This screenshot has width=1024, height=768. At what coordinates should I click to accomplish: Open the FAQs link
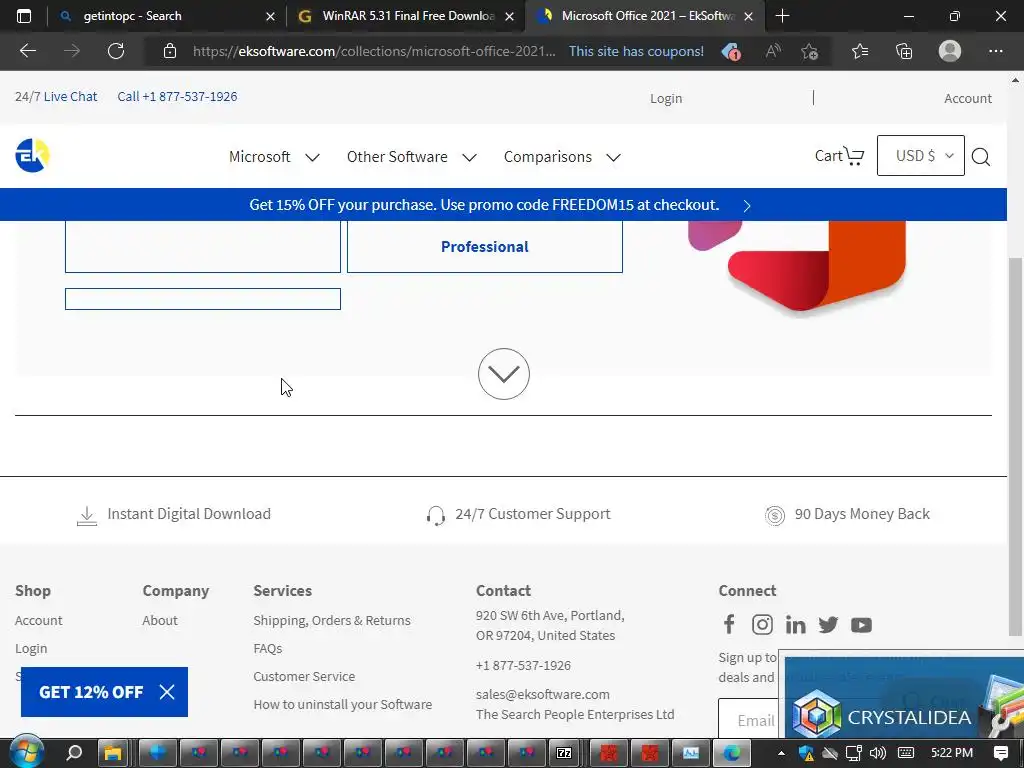pos(268,648)
